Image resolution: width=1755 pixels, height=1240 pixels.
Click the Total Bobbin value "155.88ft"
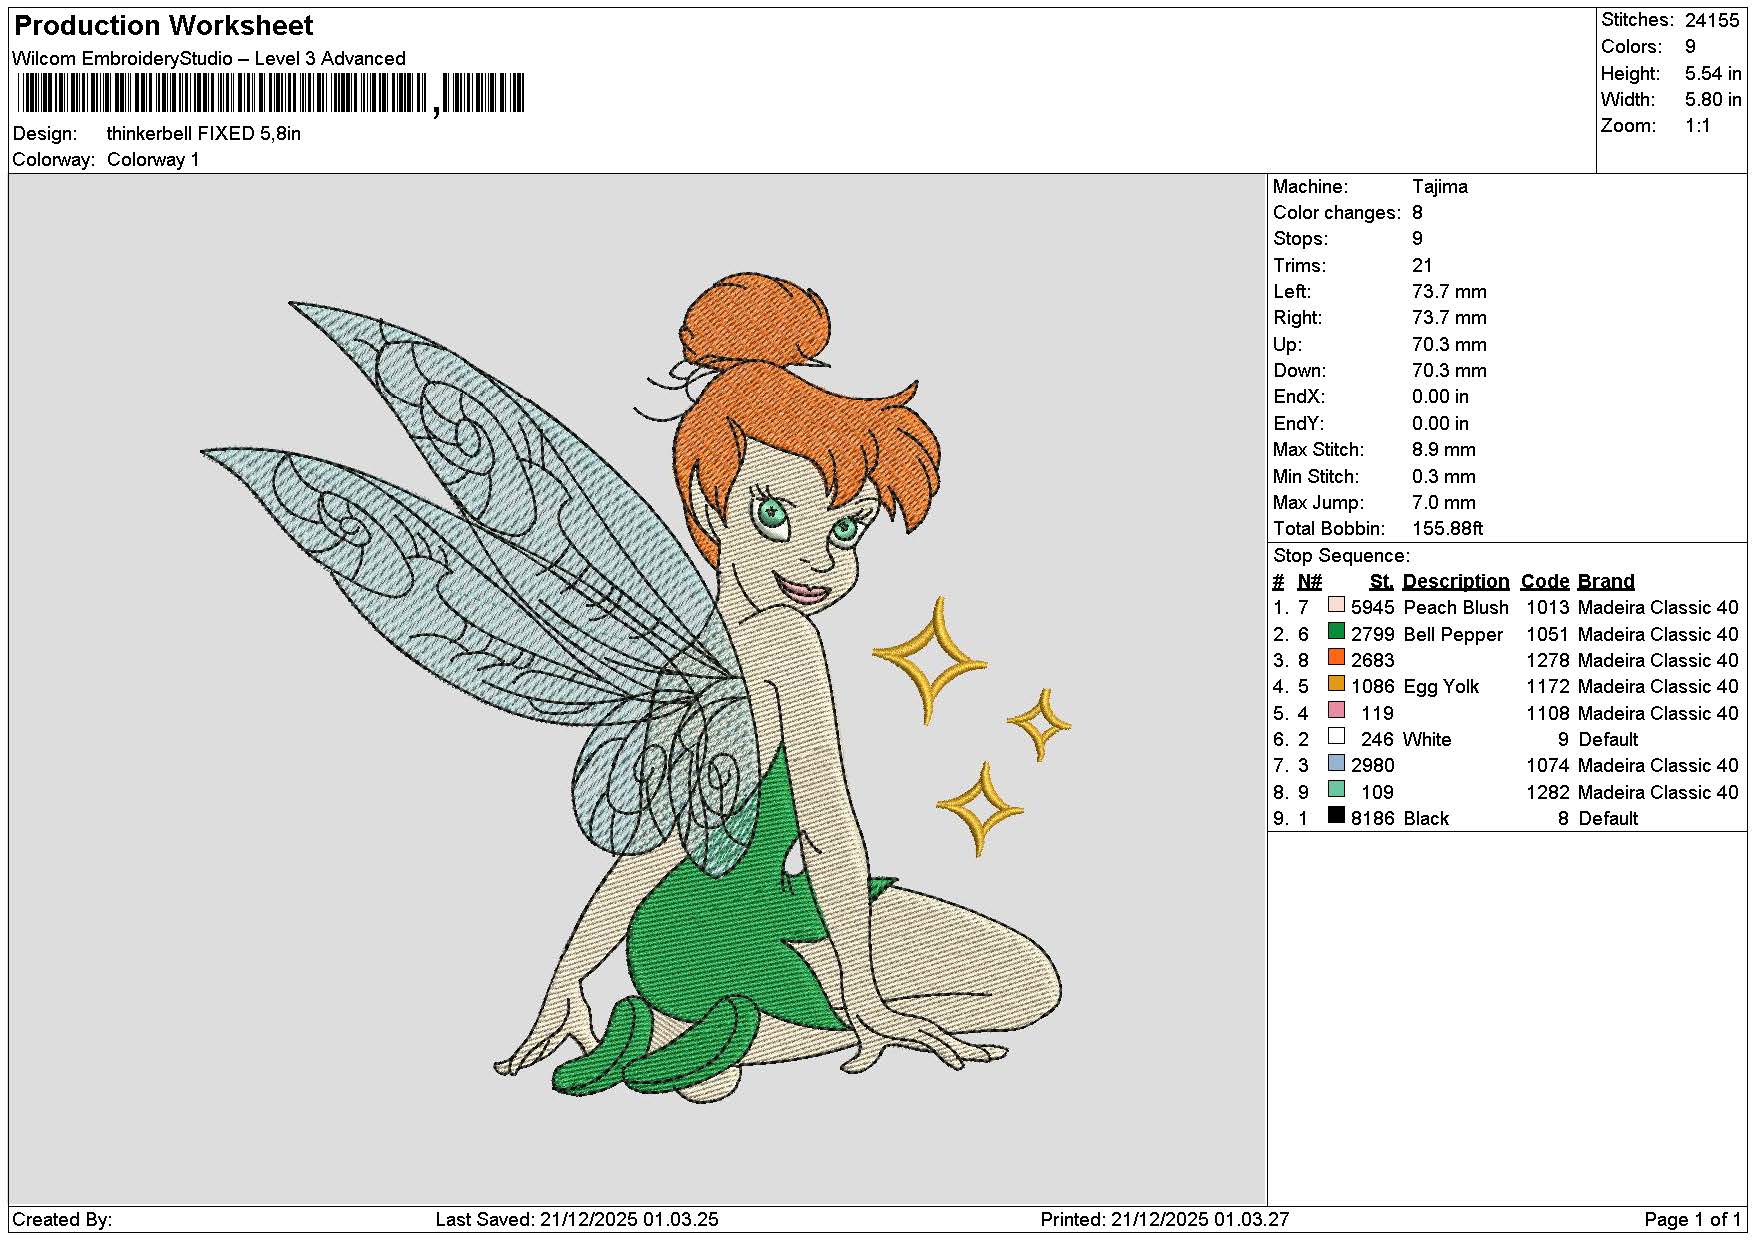click(1448, 529)
